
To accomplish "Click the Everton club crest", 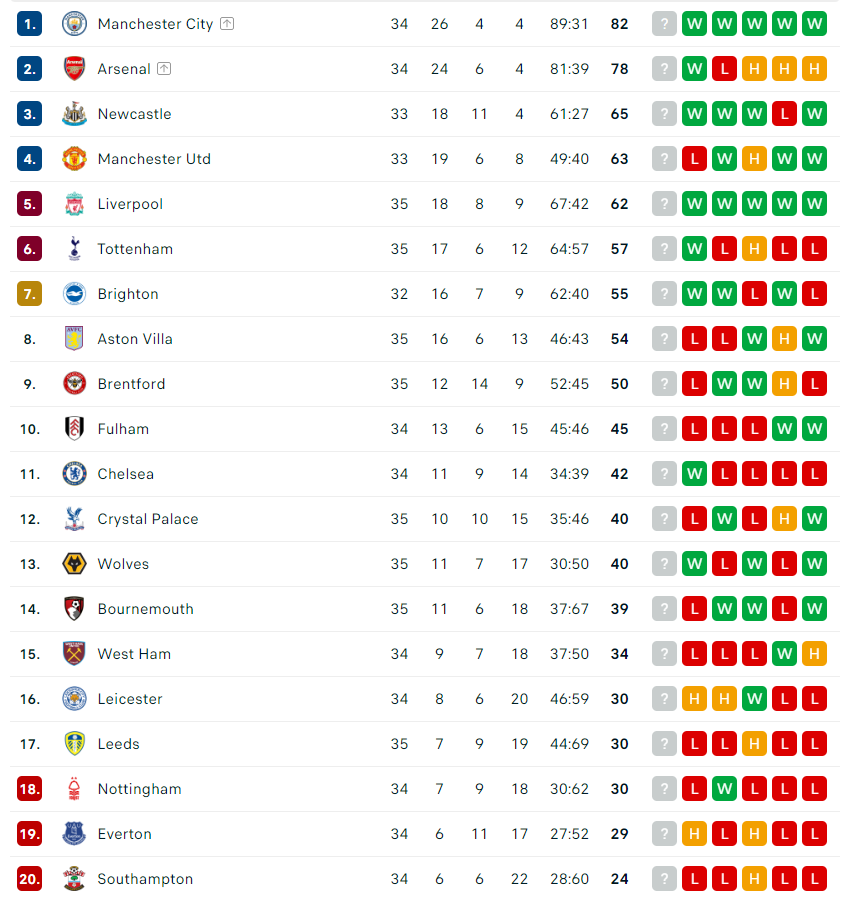I will [74, 834].
